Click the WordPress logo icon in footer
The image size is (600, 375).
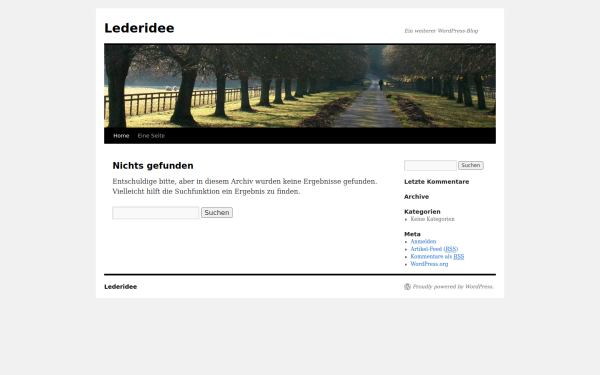(408, 287)
